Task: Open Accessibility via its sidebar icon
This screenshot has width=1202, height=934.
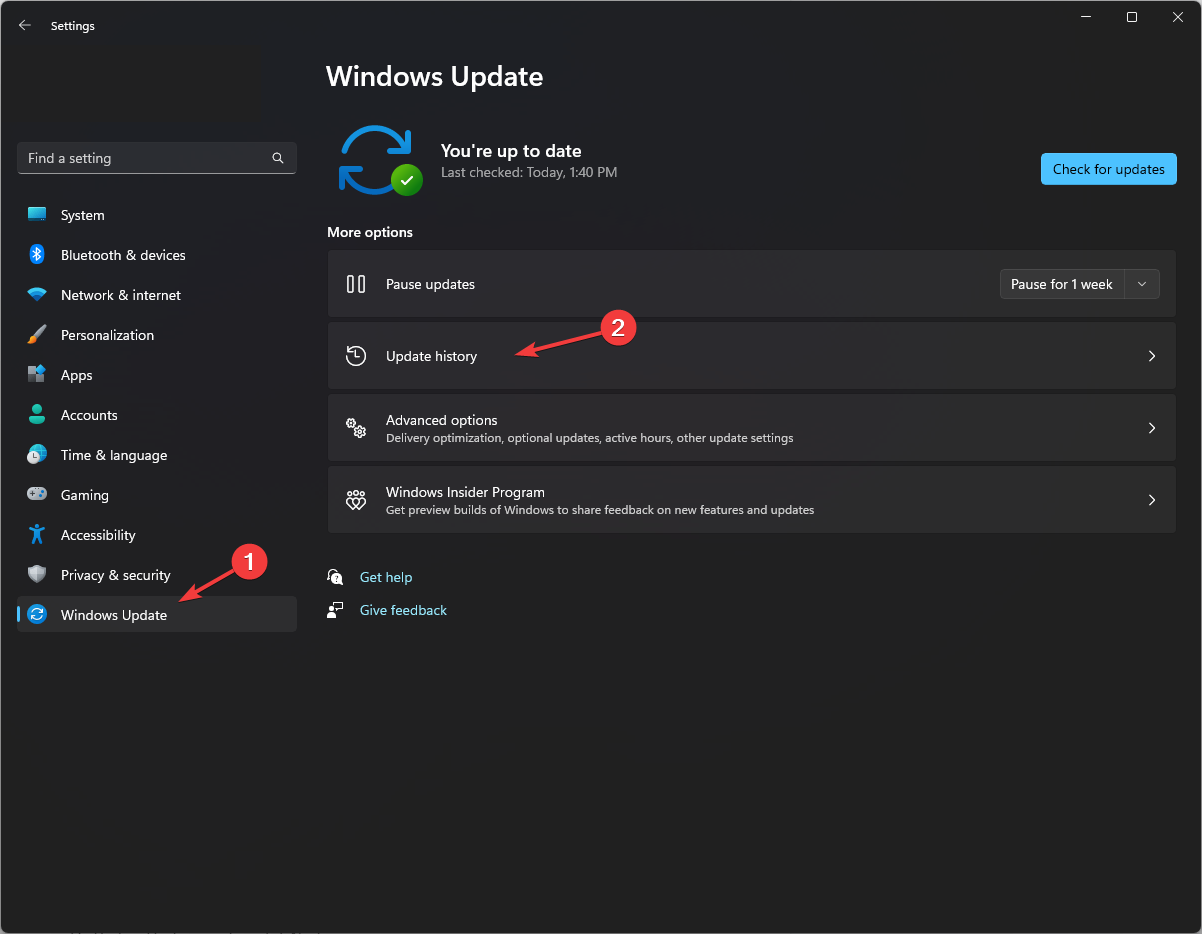Action: [36, 534]
